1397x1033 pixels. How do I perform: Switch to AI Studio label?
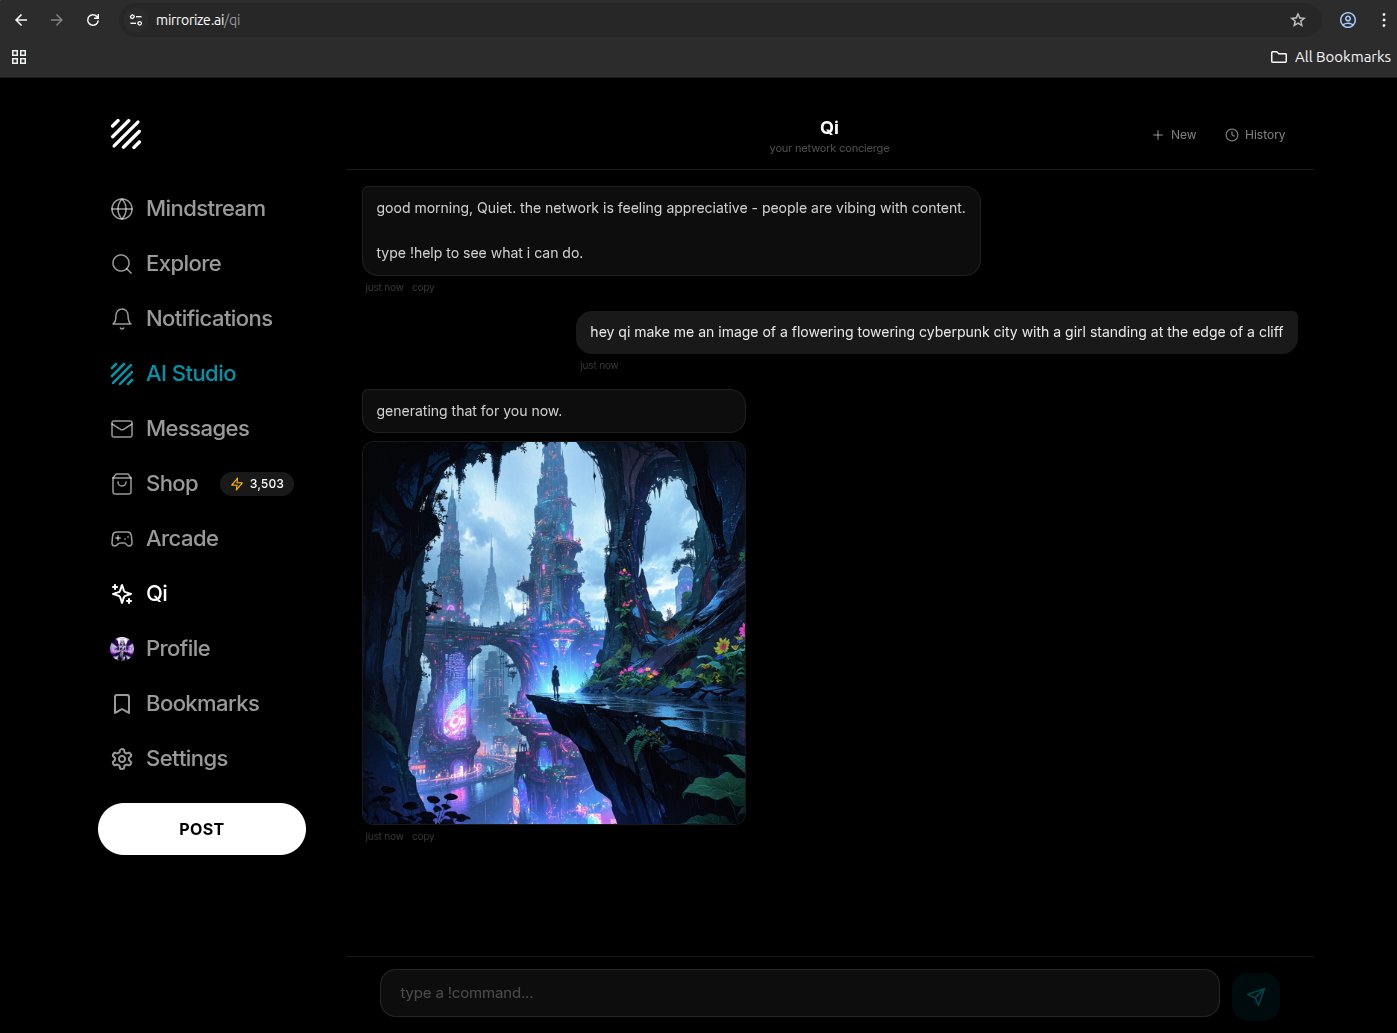click(191, 374)
